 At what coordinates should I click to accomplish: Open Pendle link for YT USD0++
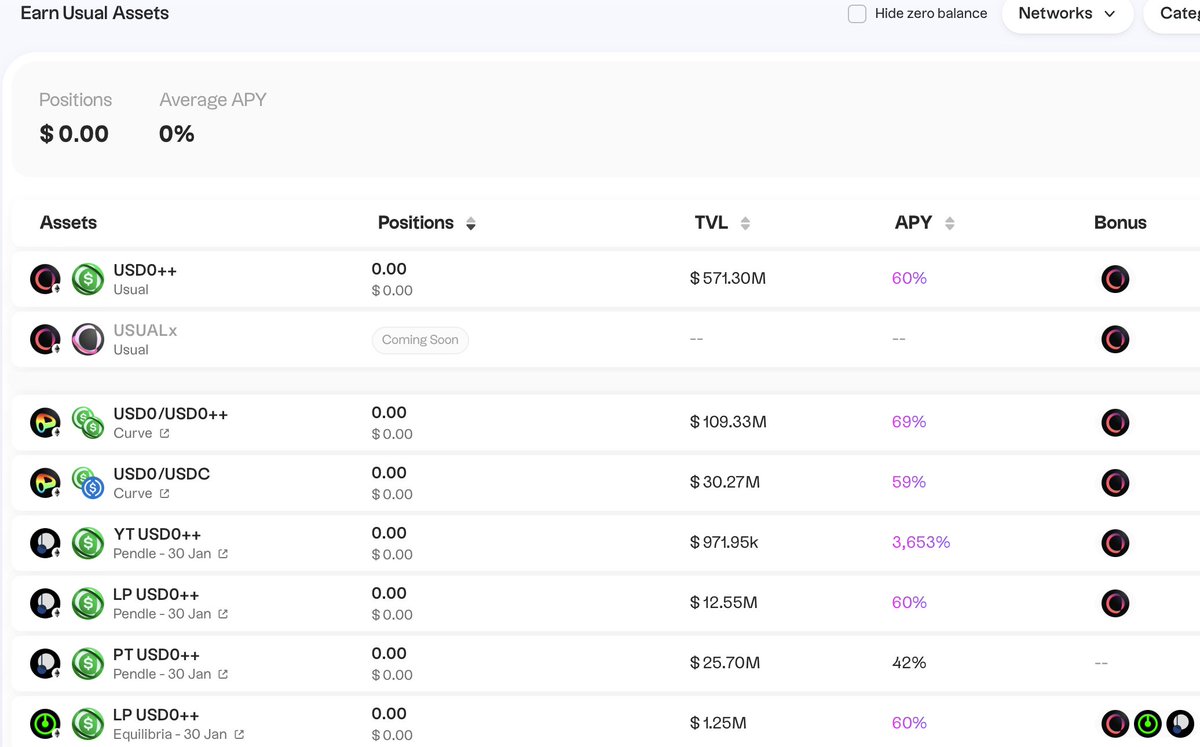click(x=223, y=554)
